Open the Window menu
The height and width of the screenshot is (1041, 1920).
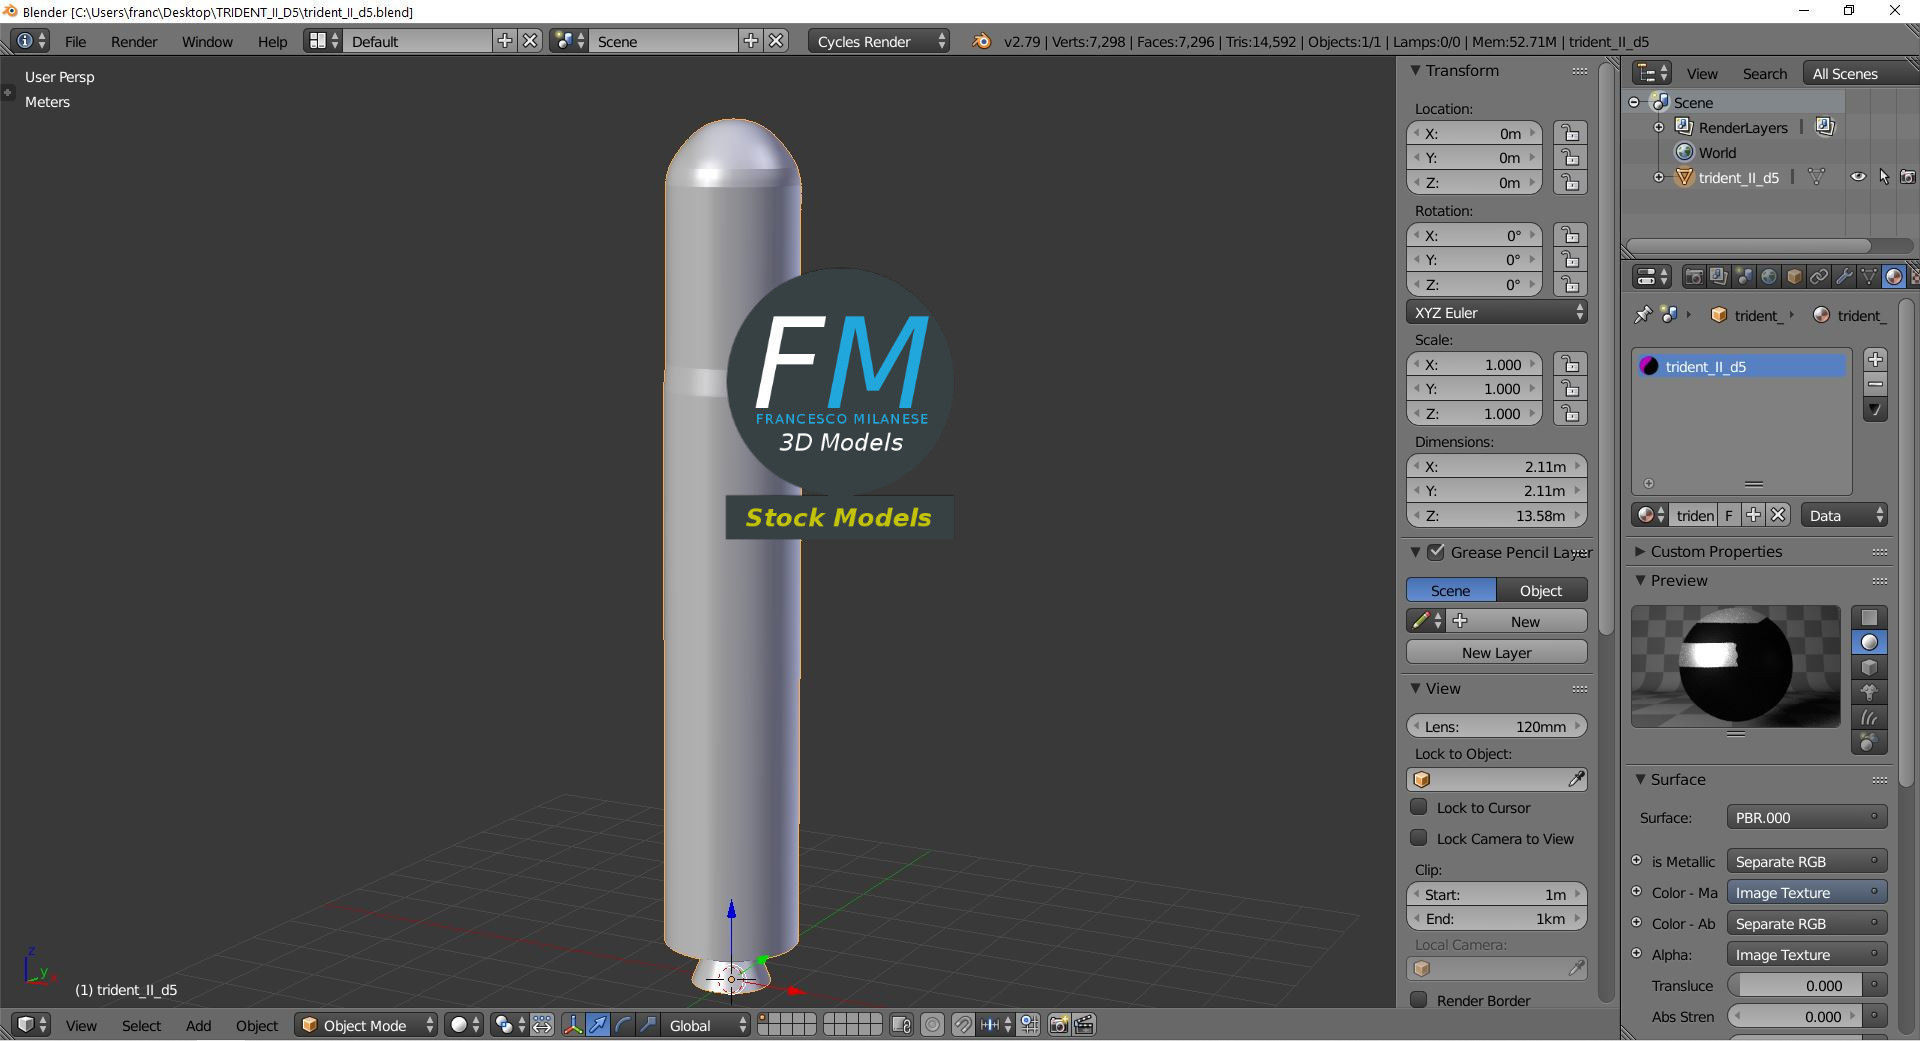[x=207, y=41]
